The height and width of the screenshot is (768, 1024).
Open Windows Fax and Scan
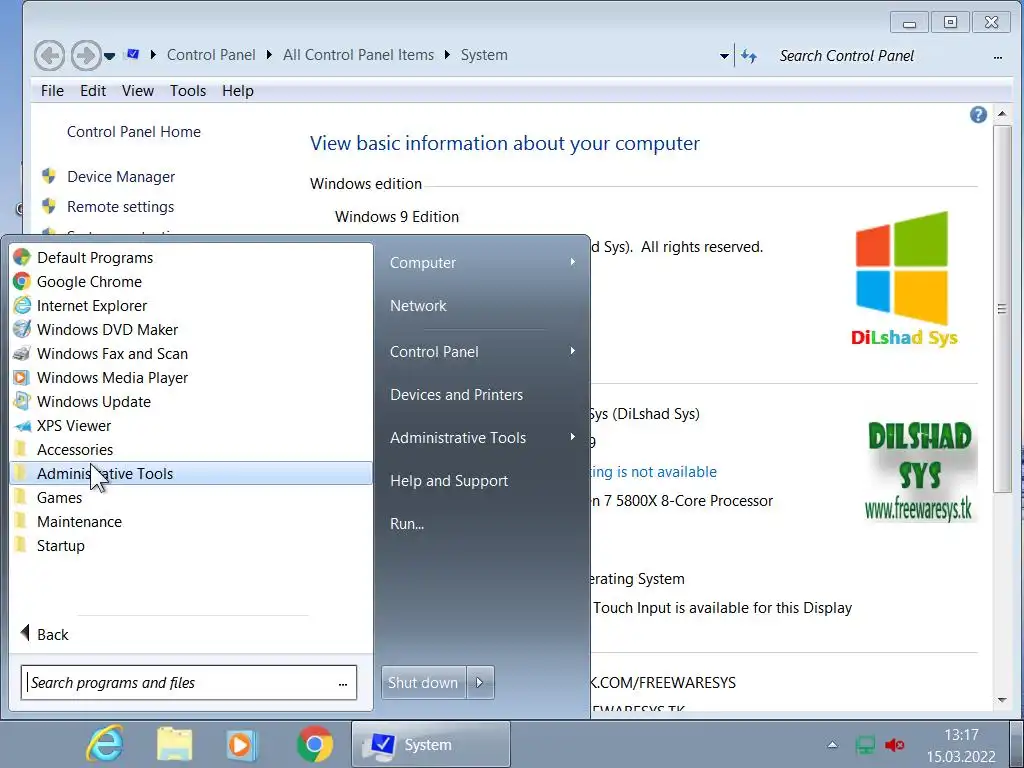[191, 353]
